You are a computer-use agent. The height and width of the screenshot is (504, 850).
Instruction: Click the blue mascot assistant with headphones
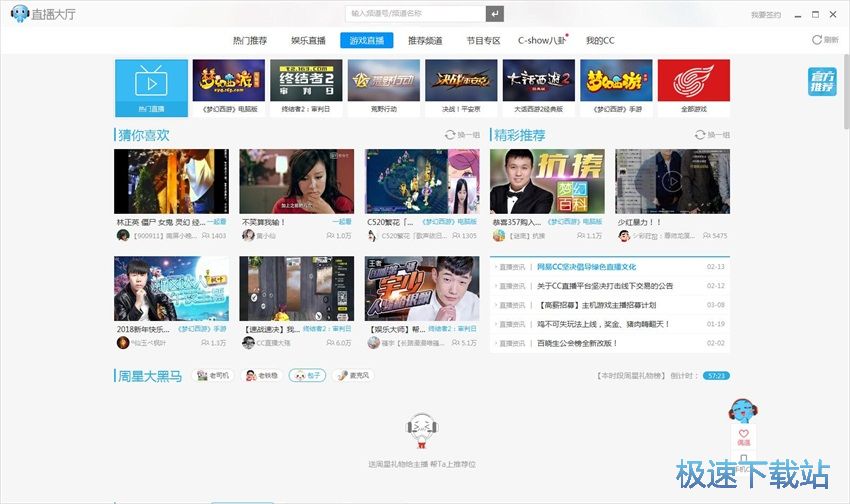coord(743,411)
